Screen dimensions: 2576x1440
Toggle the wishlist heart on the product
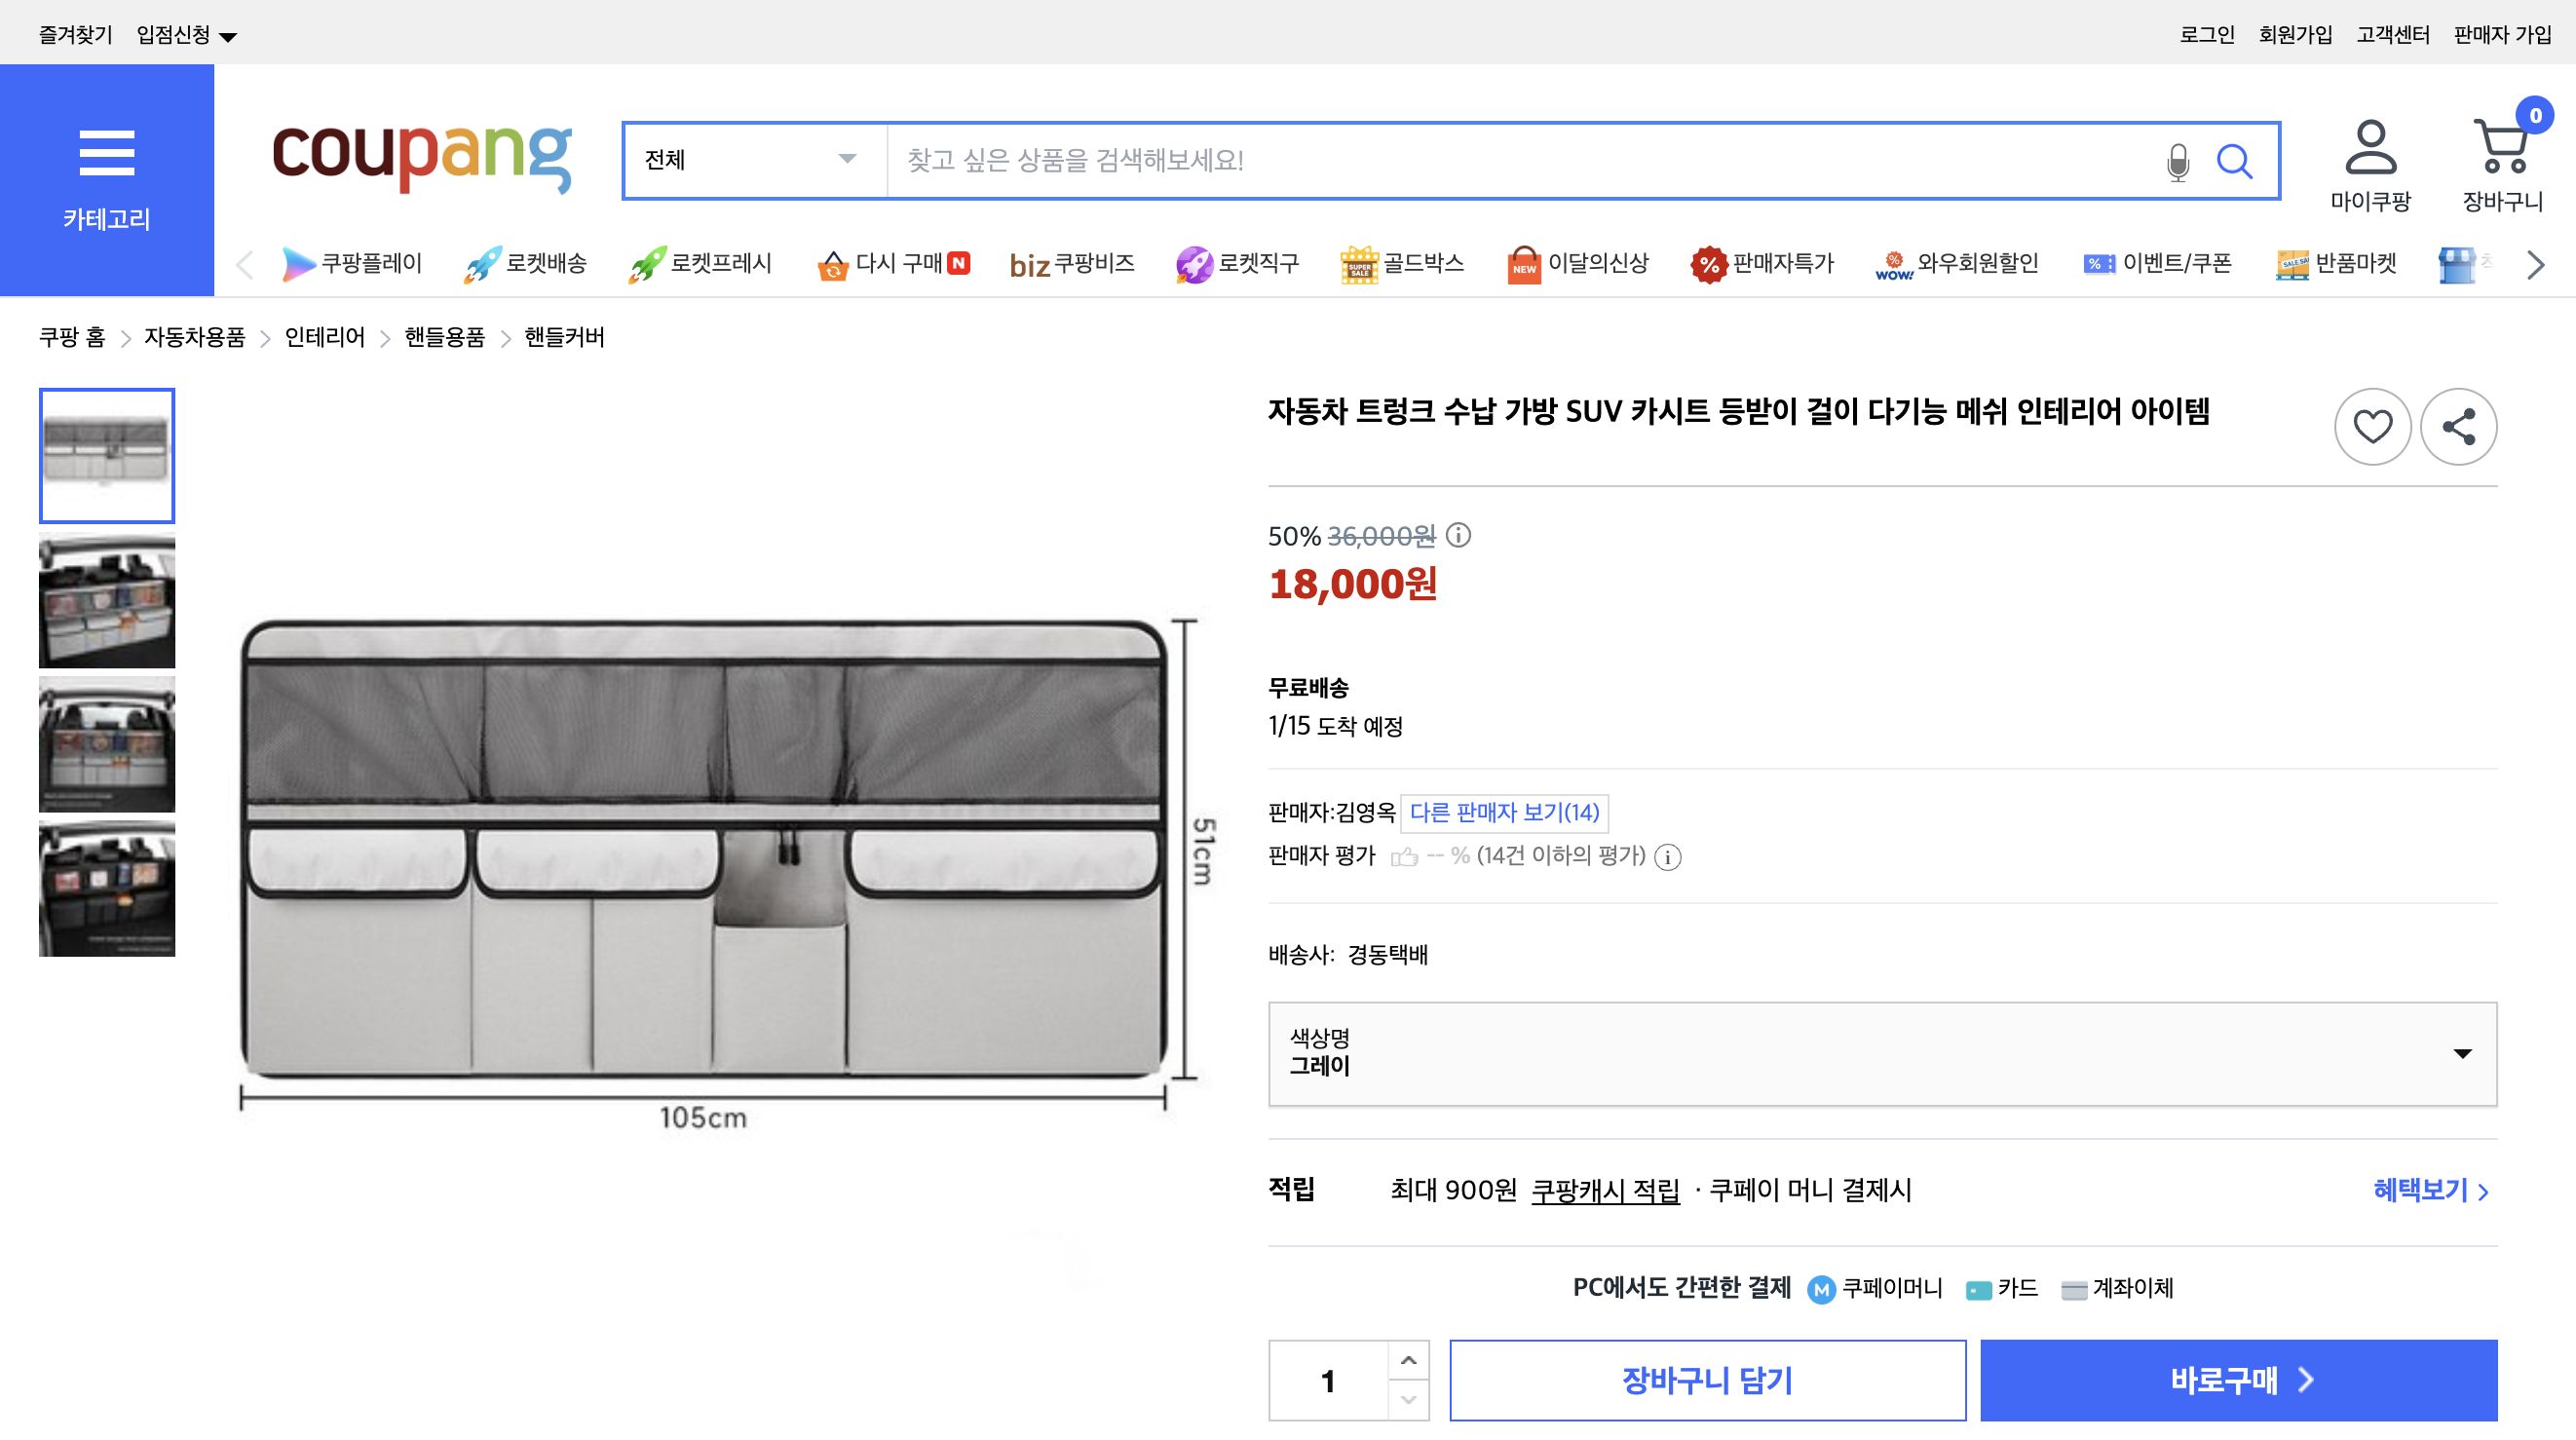(2373, 426)
